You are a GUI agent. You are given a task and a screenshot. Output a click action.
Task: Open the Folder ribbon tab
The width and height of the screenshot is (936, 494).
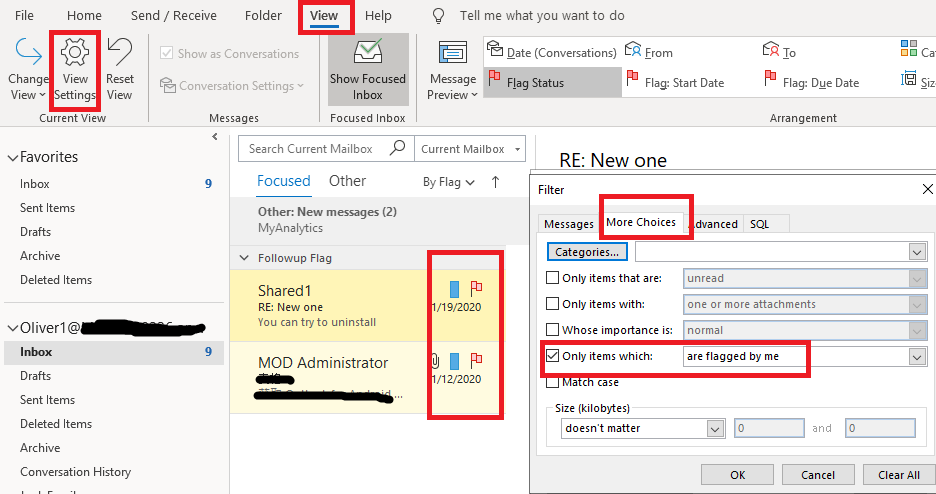click(263, 16)
